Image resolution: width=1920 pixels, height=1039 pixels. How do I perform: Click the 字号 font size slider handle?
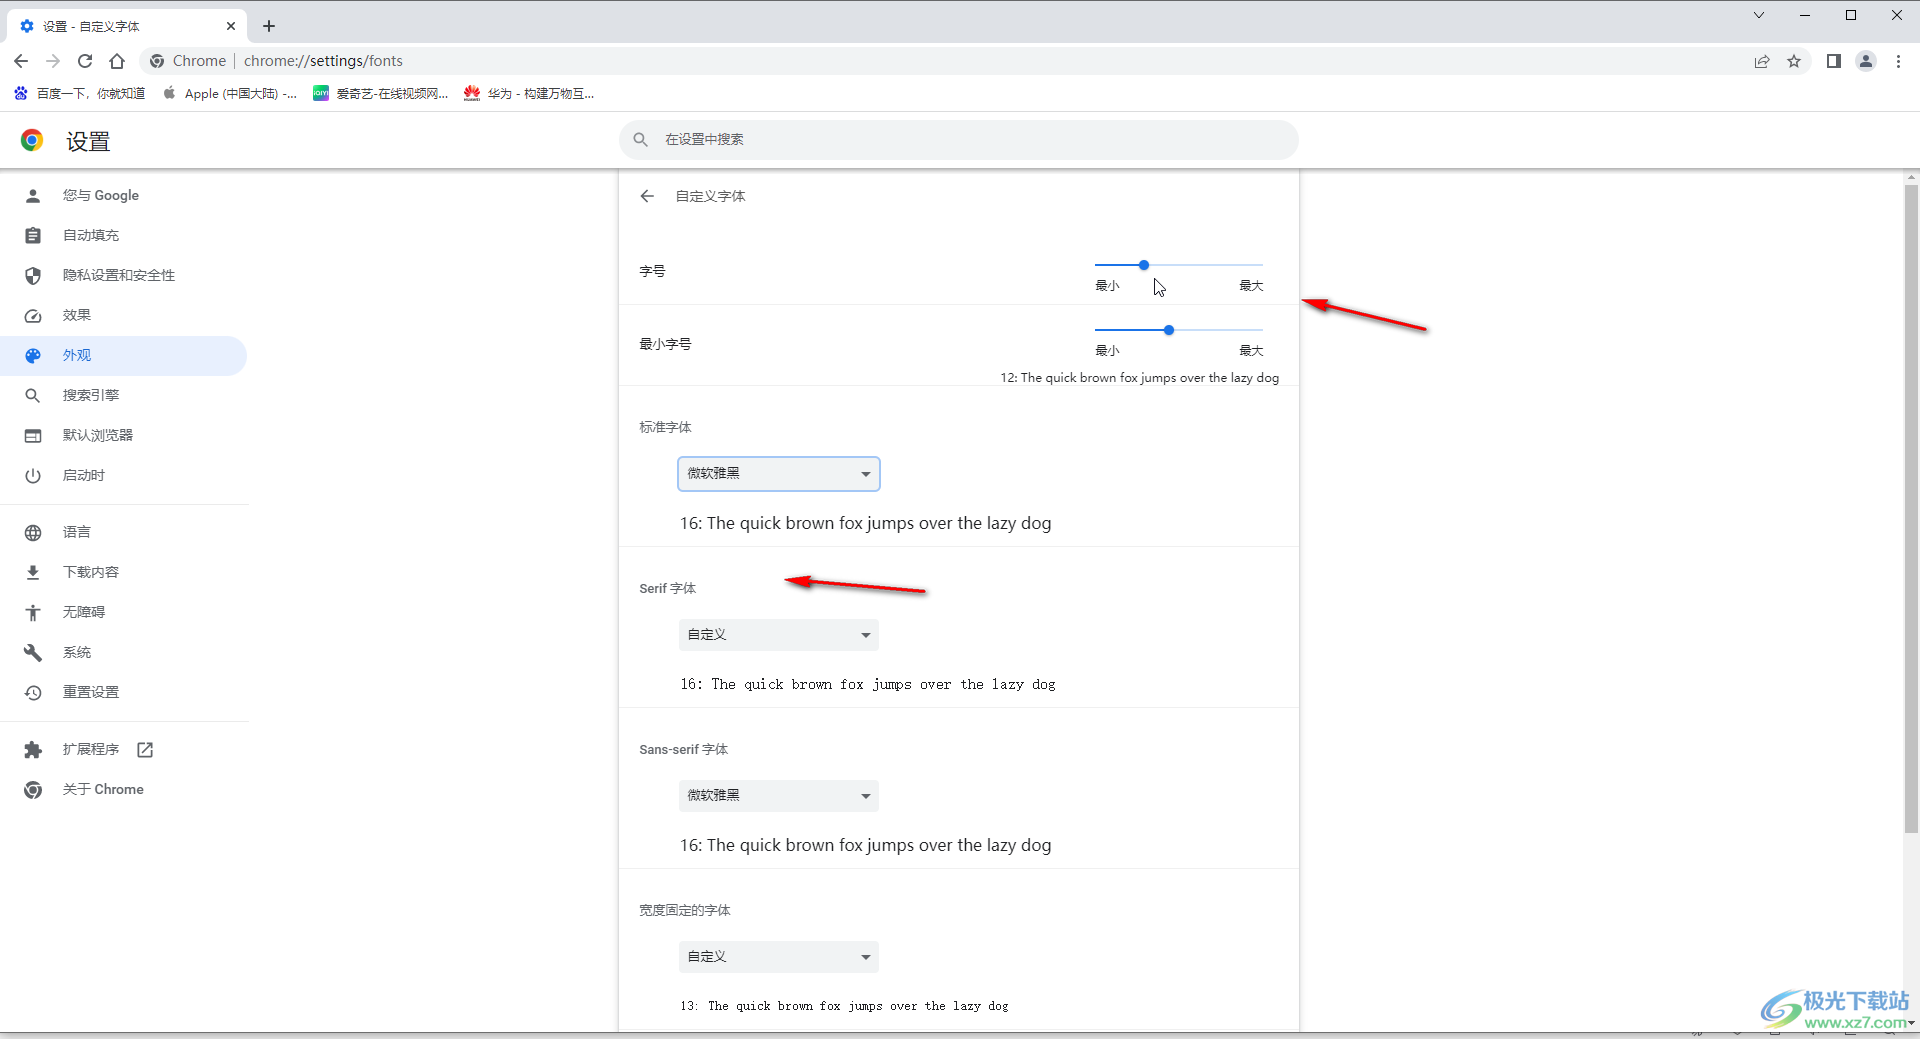1144,265
